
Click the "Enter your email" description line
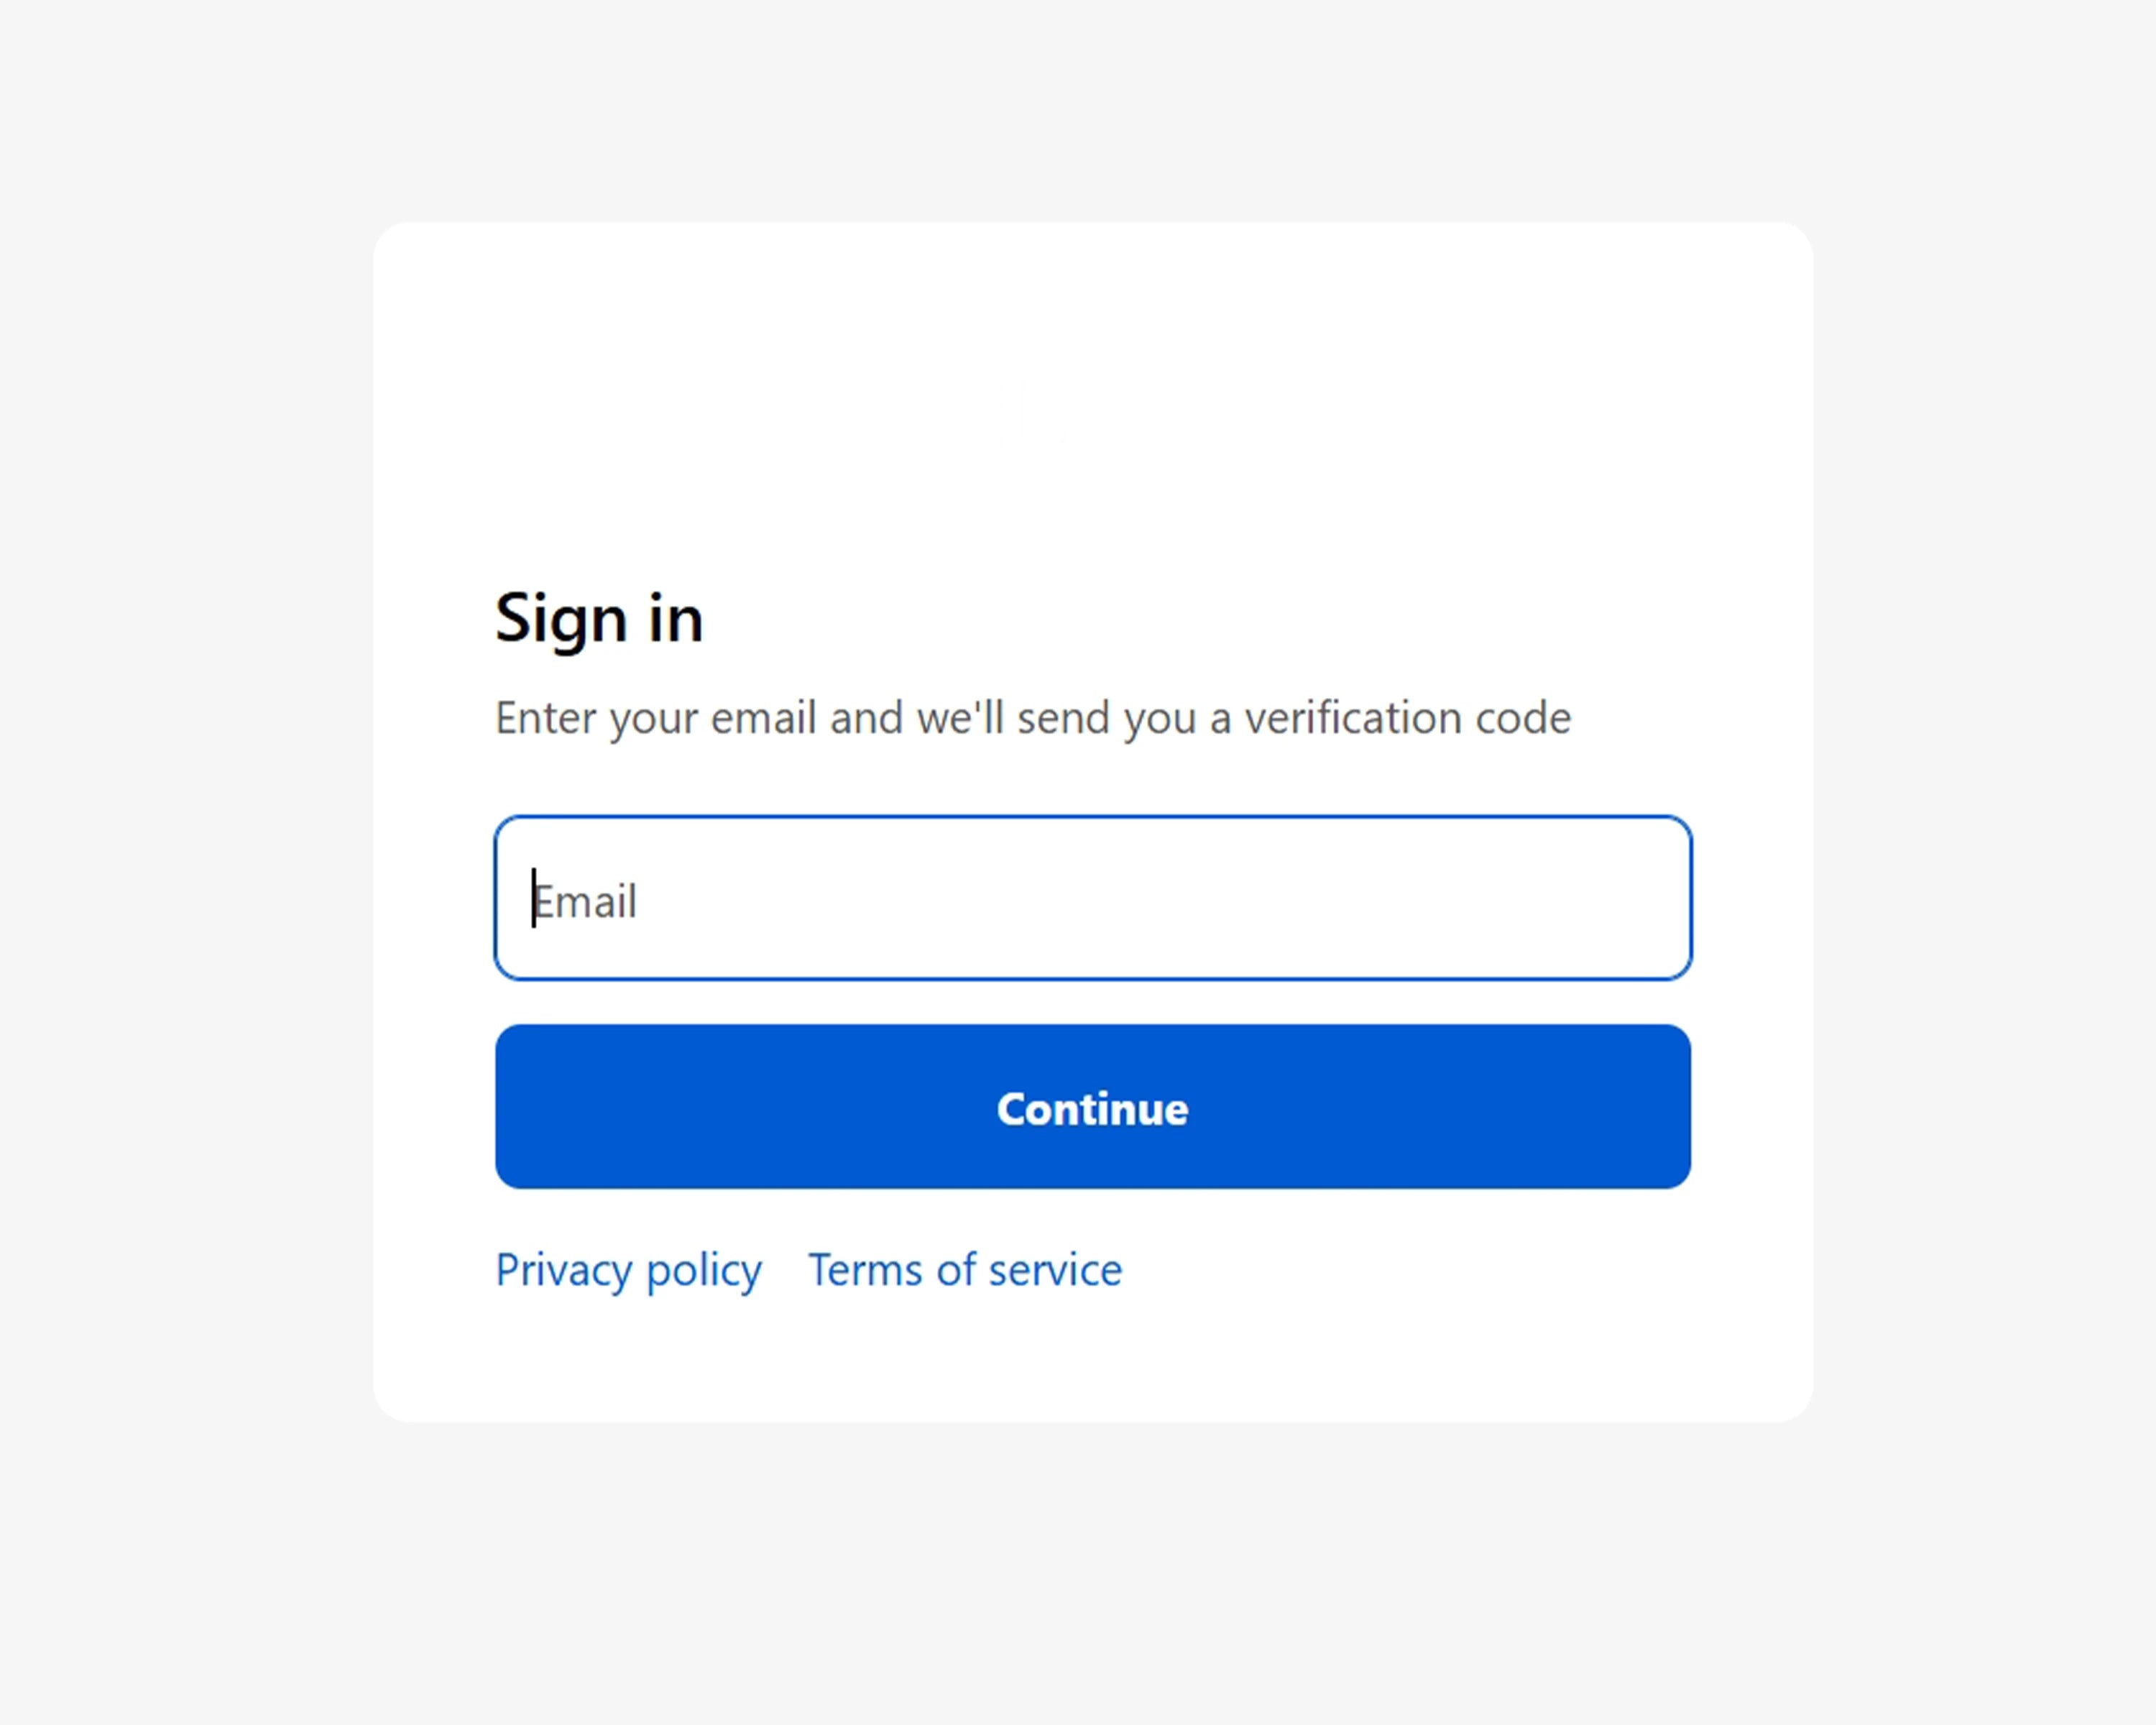(x=1032, y=718)
